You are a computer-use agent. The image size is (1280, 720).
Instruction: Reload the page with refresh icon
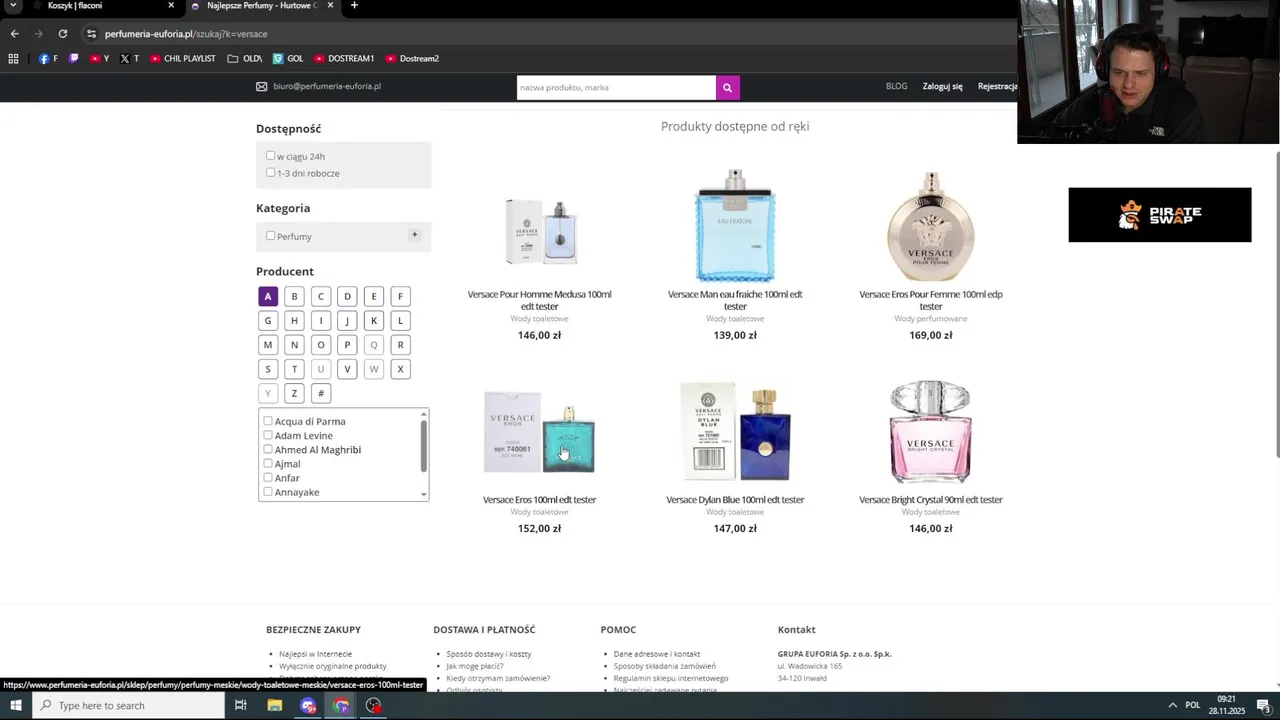click(62, 34)
